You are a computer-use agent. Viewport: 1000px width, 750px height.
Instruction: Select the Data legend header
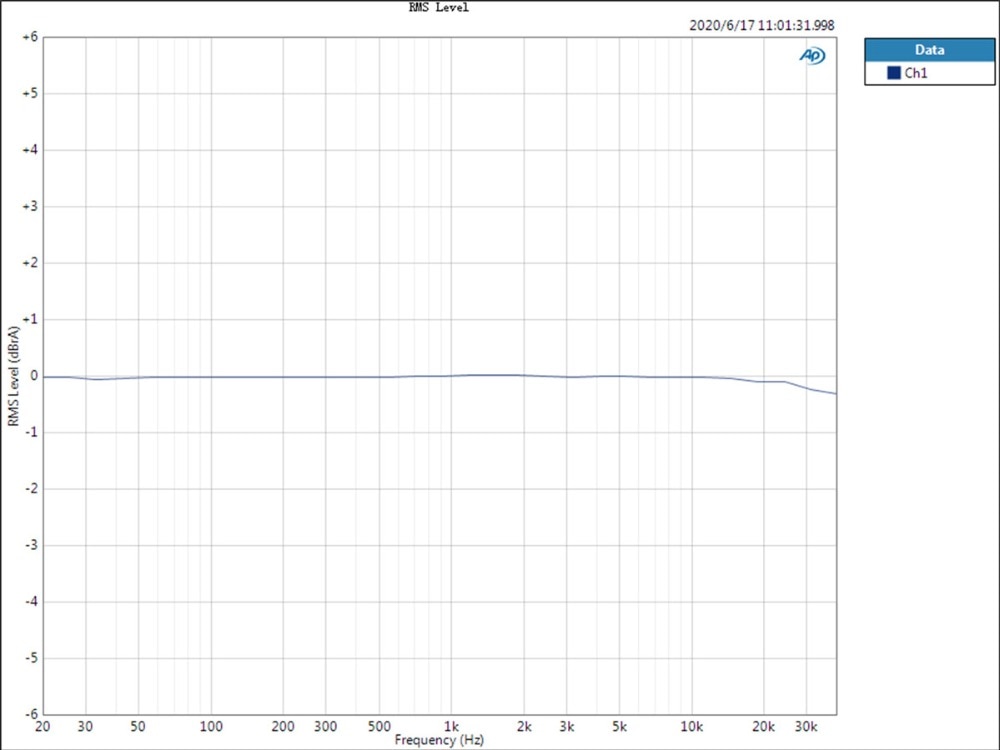pyautogui.click(x=929, y=49)
